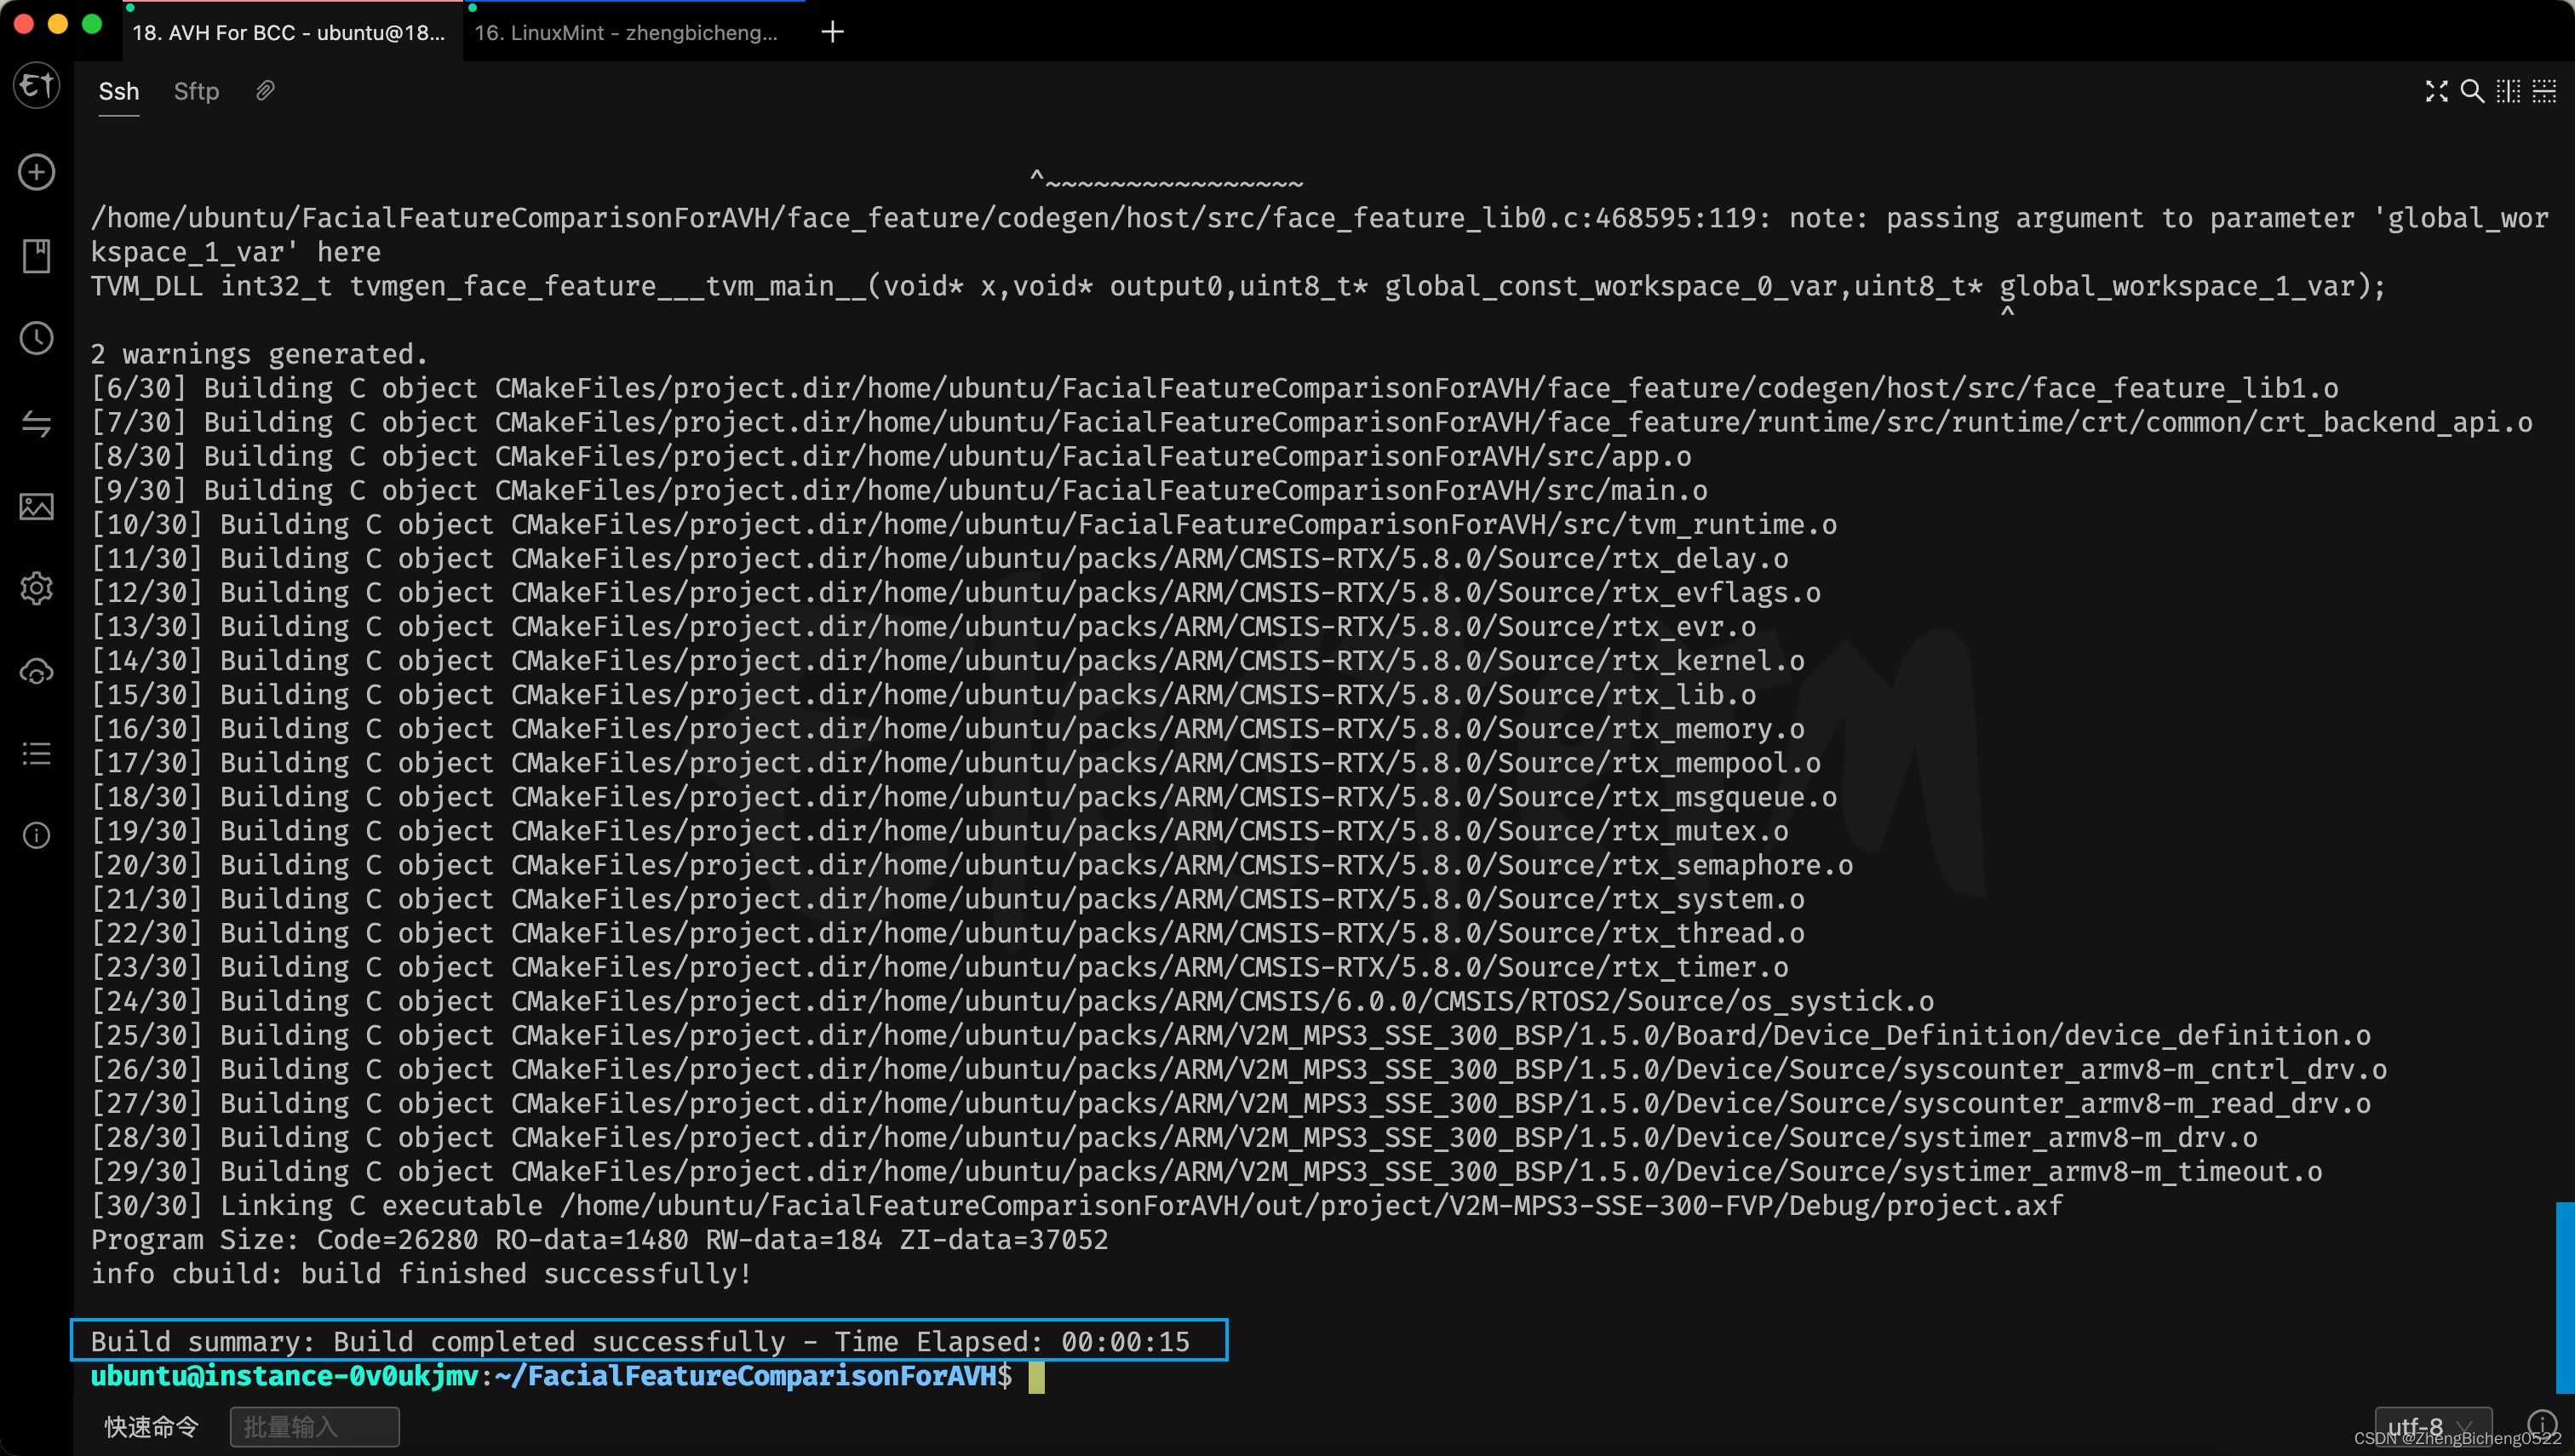Click the add new connection plus icon
This screenshot has width=2575, height=1456.
[36, 172]
